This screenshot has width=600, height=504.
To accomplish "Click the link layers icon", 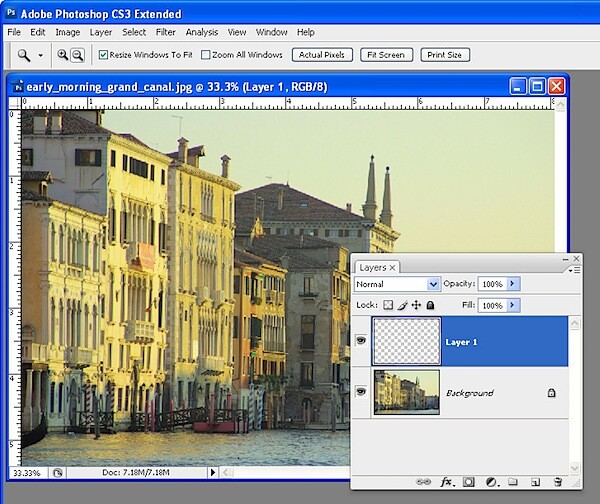I will (x=423, y=482).
